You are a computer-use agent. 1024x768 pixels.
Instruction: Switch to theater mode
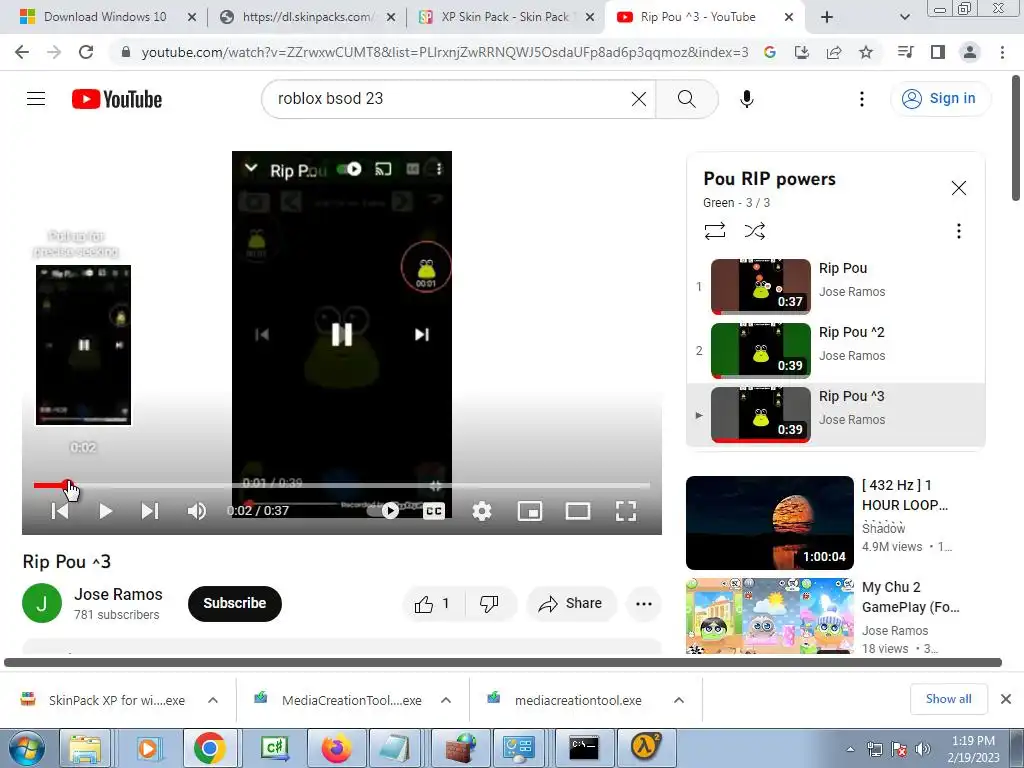[x=577, y=511]
